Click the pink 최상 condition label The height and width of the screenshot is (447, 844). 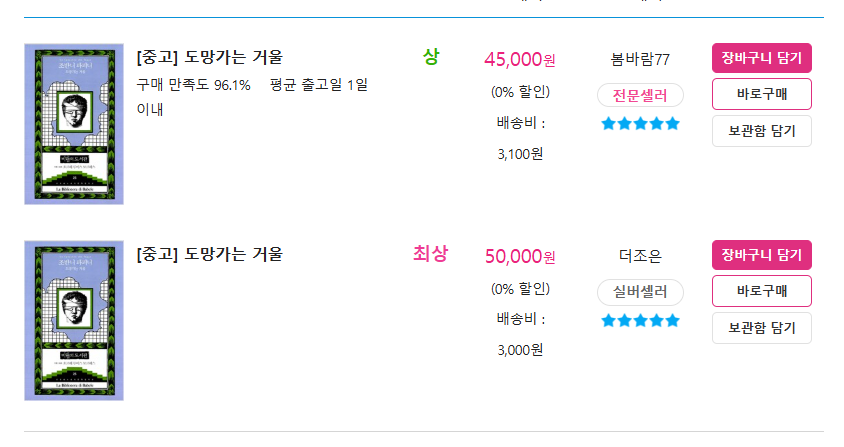click(x=431, y=253)
